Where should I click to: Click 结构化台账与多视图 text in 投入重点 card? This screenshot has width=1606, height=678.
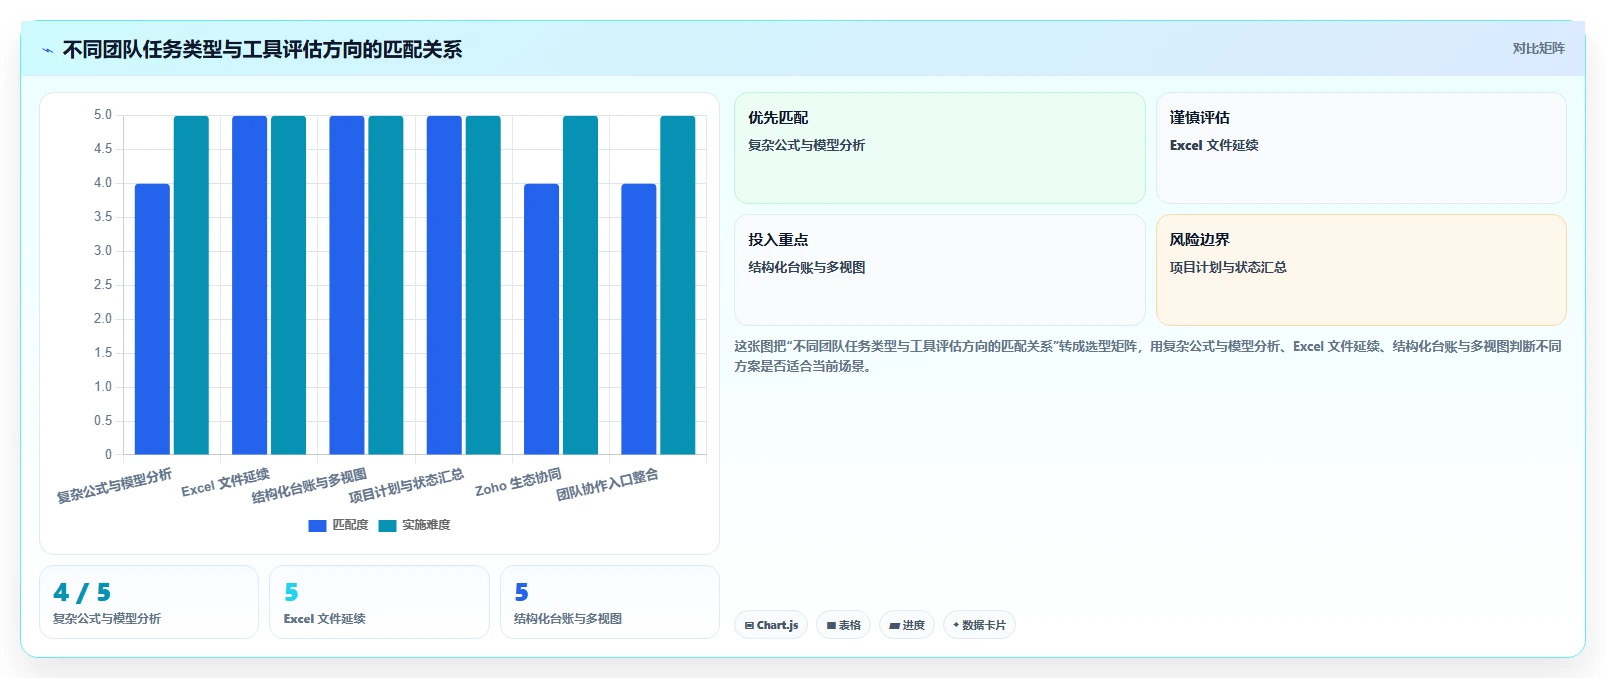coord(806,267)
